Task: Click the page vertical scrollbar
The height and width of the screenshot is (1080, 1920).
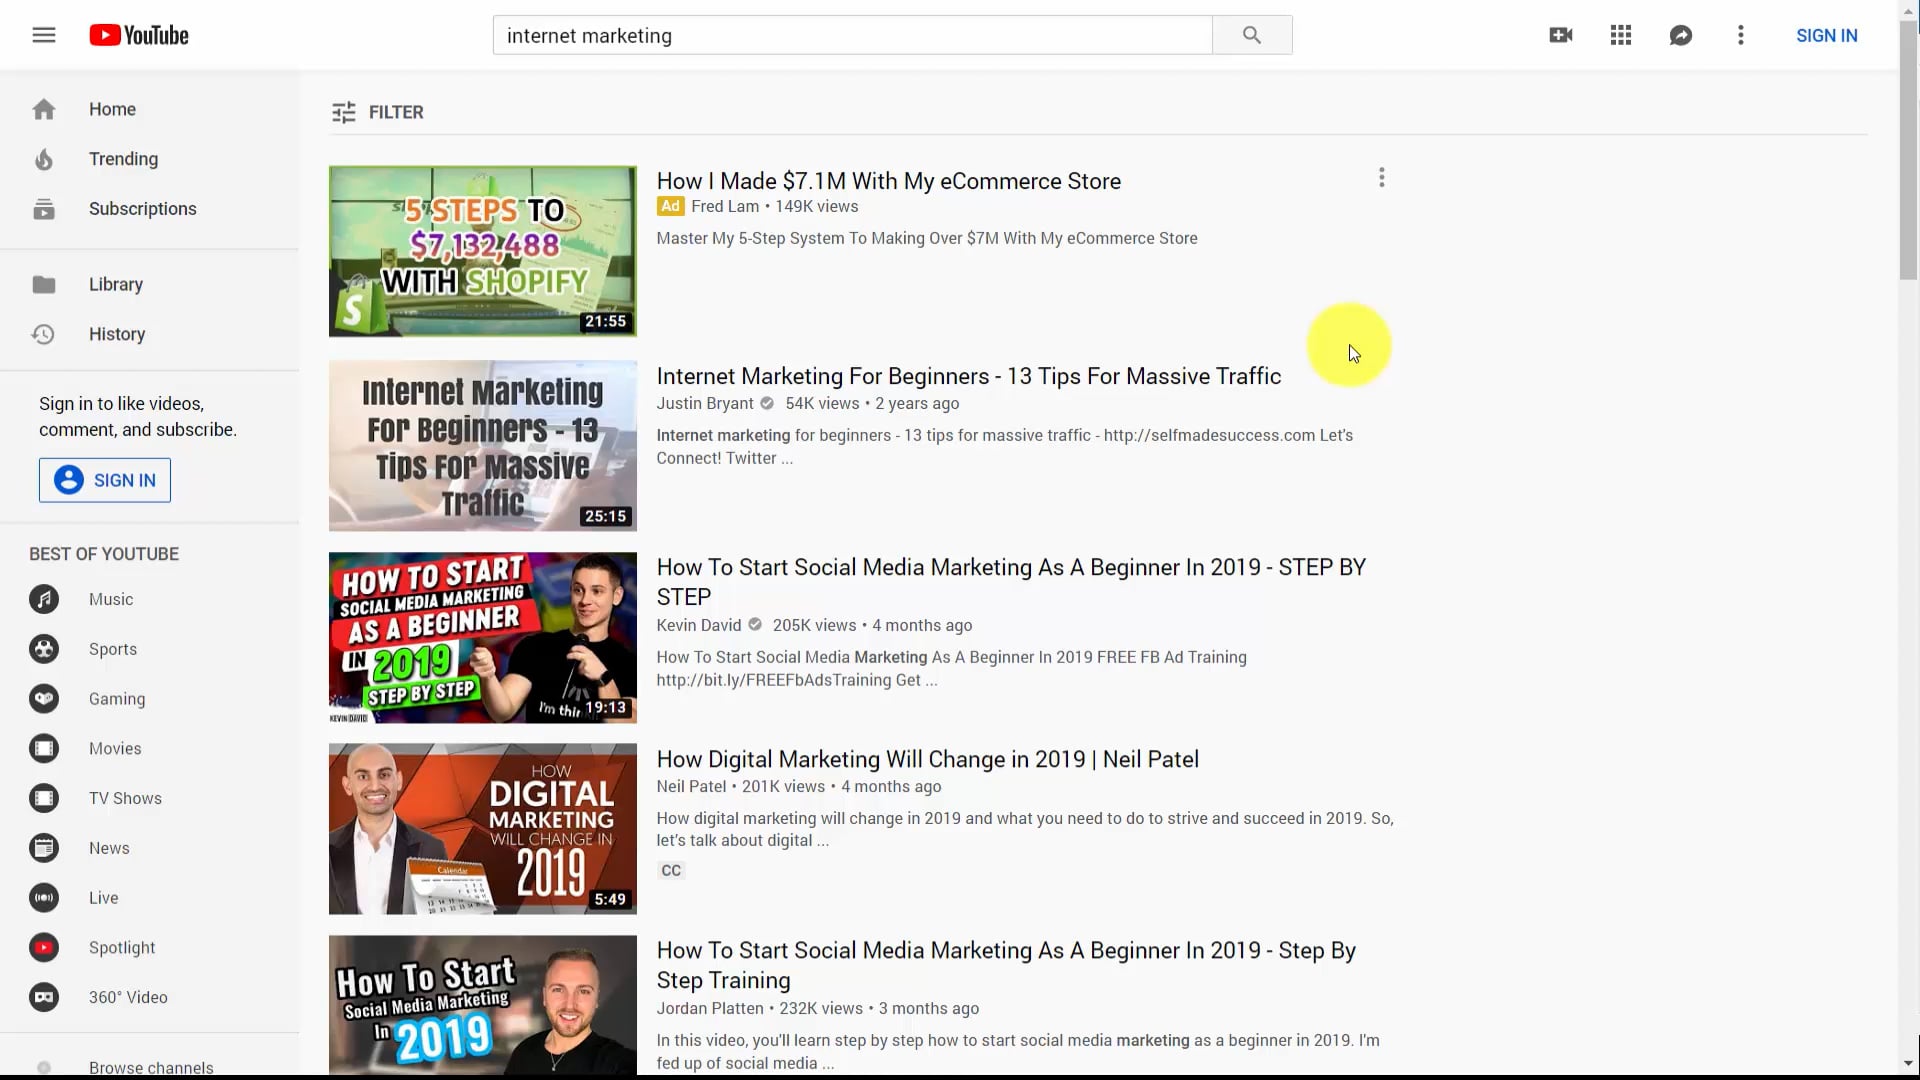Action: coord(1908,150)
